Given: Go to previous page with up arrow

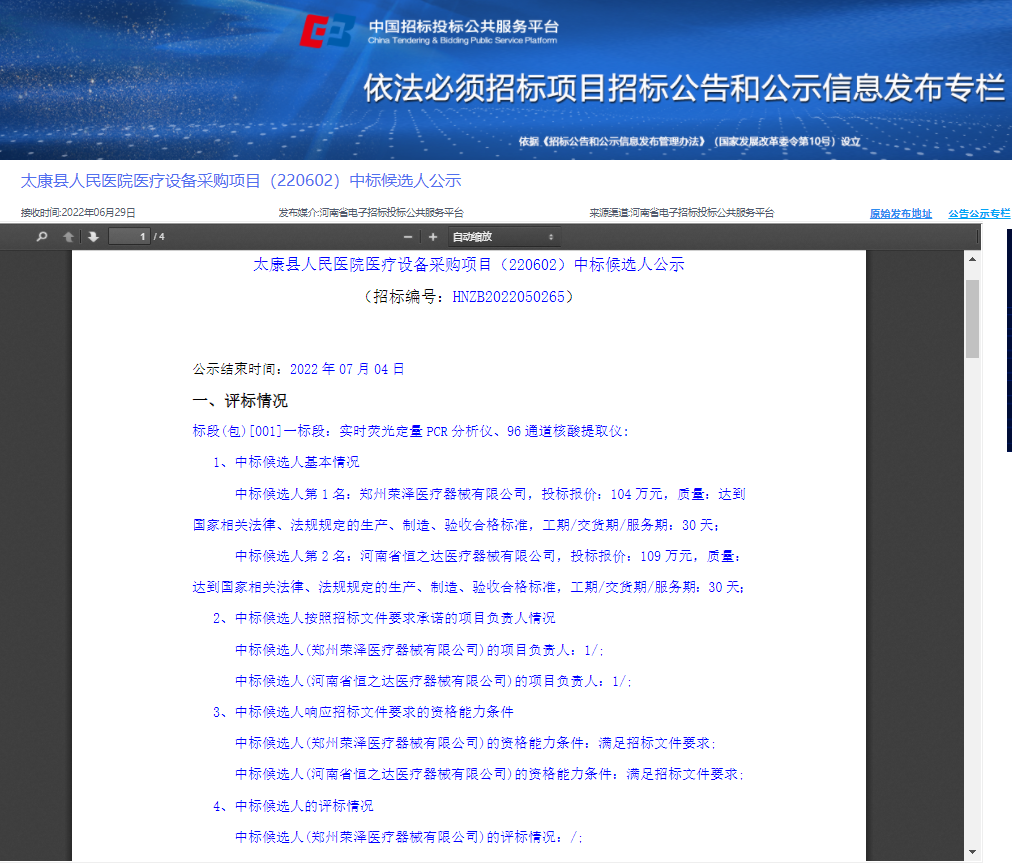Looking at the screenshot, I should point(68,237).
